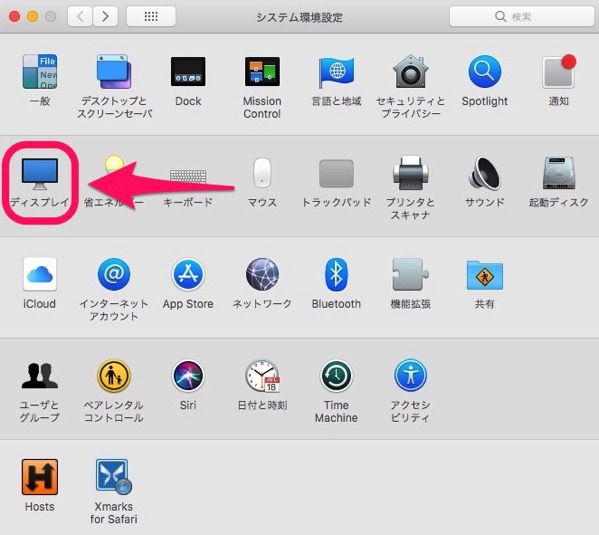Open ディスプレイ (Displays) preferences
599x535 pixels.
(x=40, y=174)
